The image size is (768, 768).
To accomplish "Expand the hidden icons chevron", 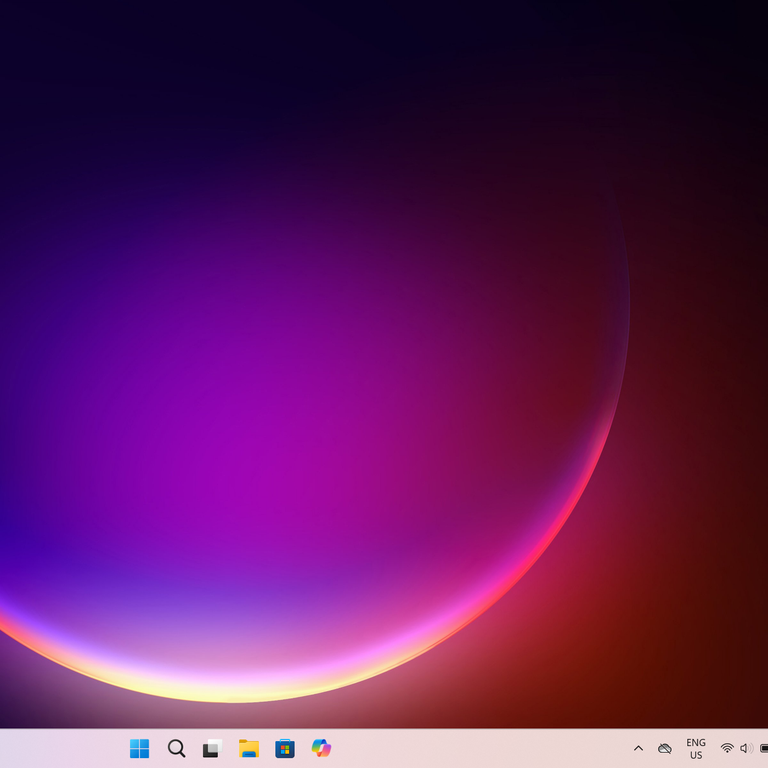I will (638, 748).
